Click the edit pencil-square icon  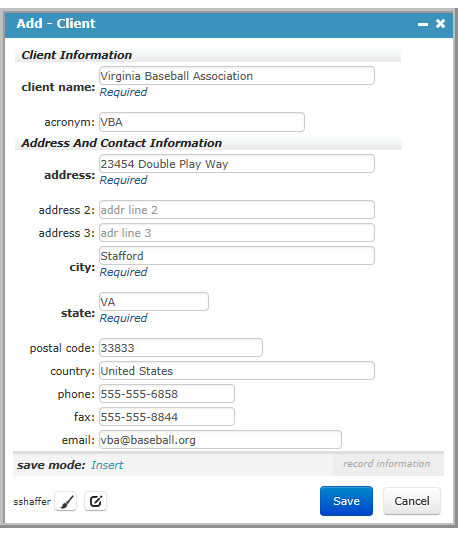click(96, 501)
